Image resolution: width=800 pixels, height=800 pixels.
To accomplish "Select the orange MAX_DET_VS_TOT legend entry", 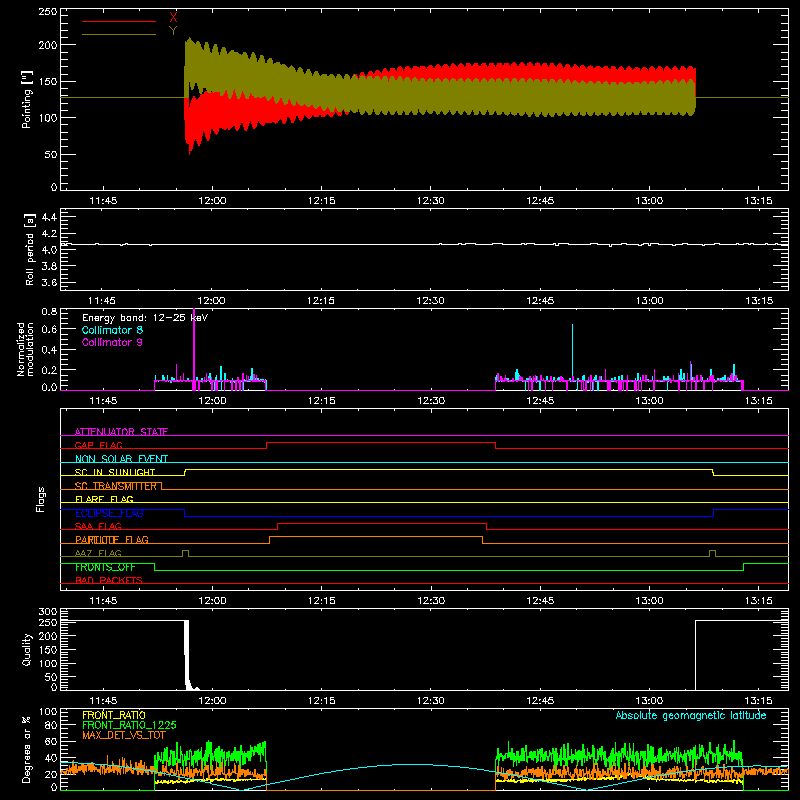I will (124, 735).
